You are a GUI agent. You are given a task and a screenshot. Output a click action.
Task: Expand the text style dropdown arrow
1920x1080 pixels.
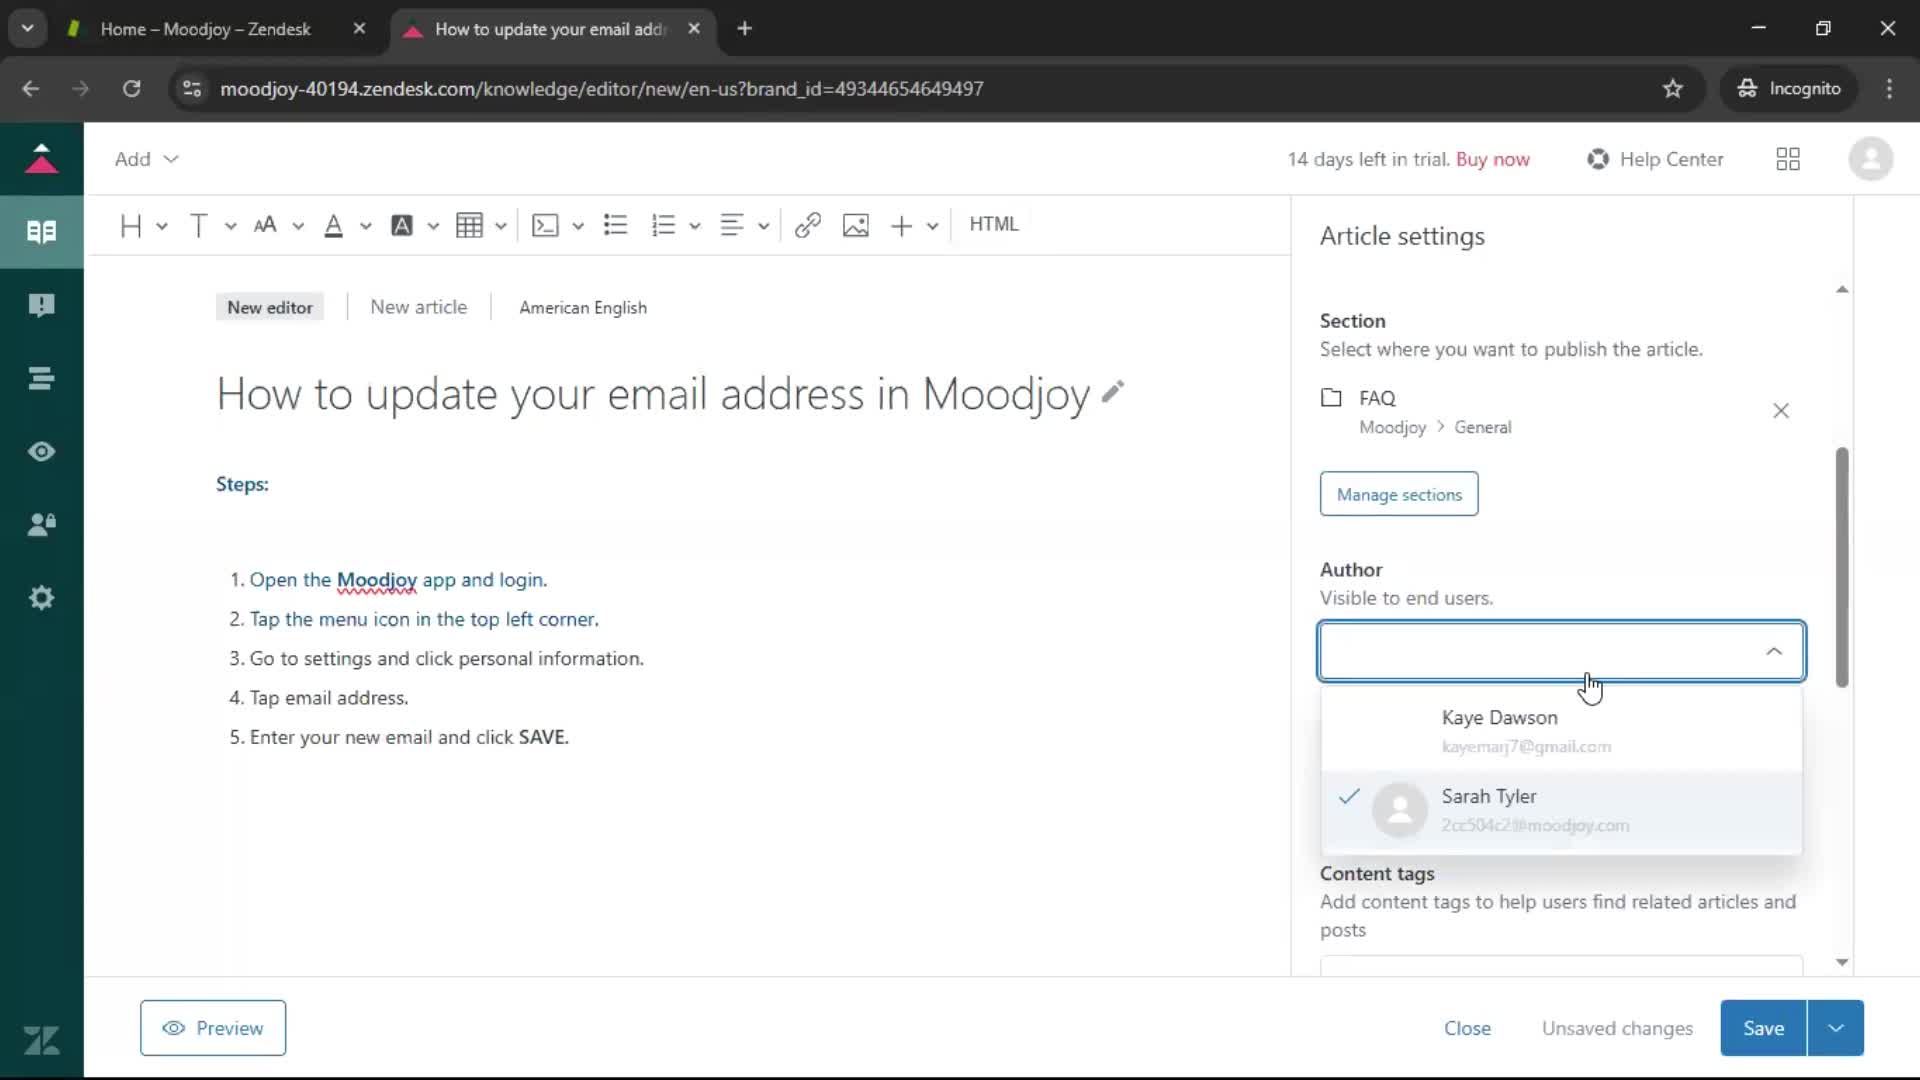(230, 227)
